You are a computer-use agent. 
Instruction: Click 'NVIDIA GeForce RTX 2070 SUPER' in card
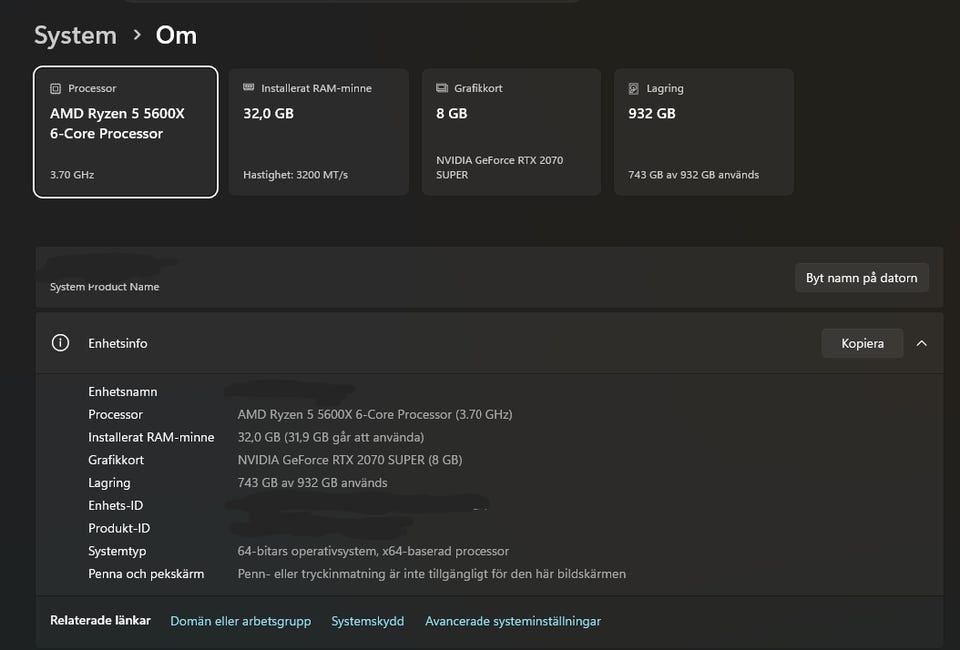(x=500, y=168)
